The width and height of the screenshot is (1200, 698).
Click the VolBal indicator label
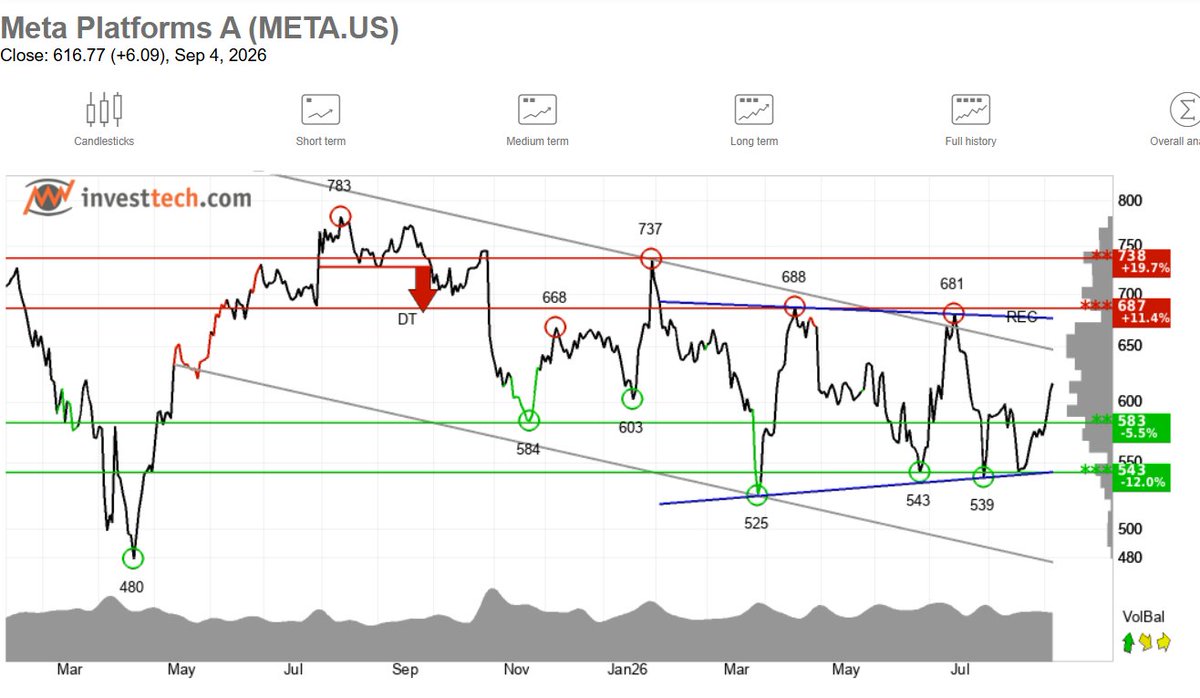[1144, 617]
